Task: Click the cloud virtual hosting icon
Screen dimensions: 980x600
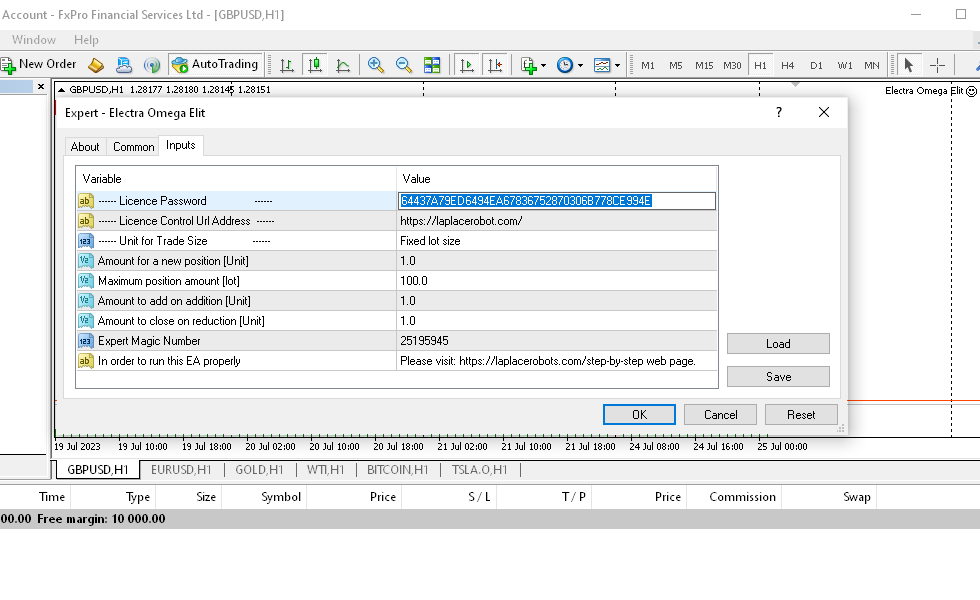Action: 124,64
